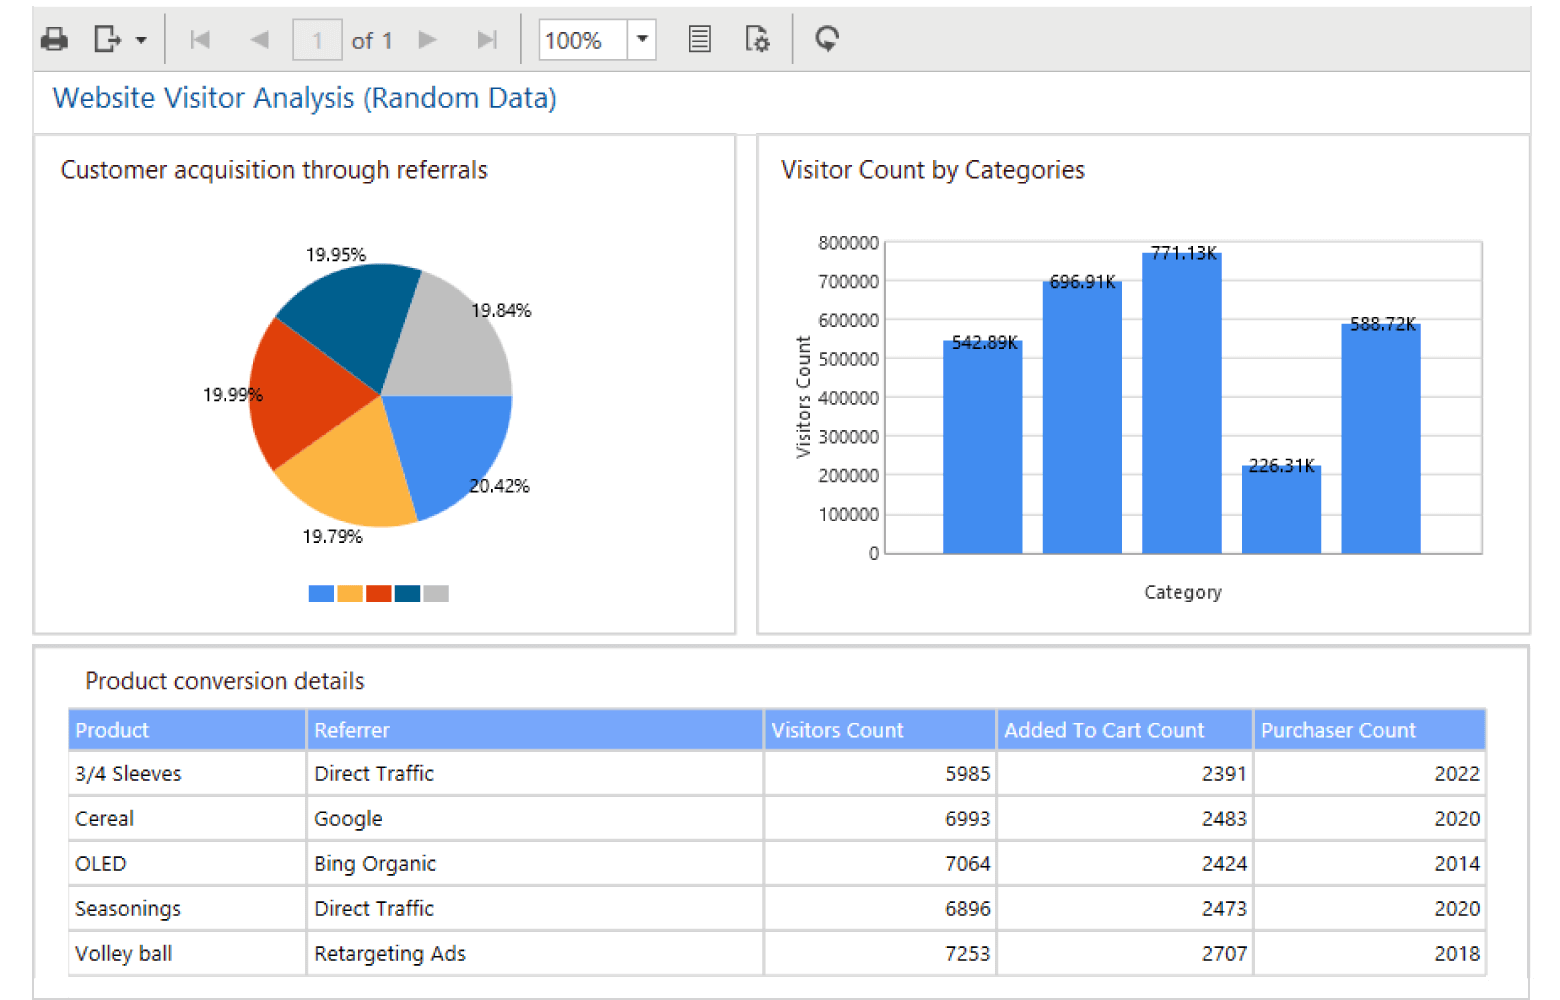The height and width of the screenshot is (1000, 1560).
Task: Go to the next page
Action: 428,40
